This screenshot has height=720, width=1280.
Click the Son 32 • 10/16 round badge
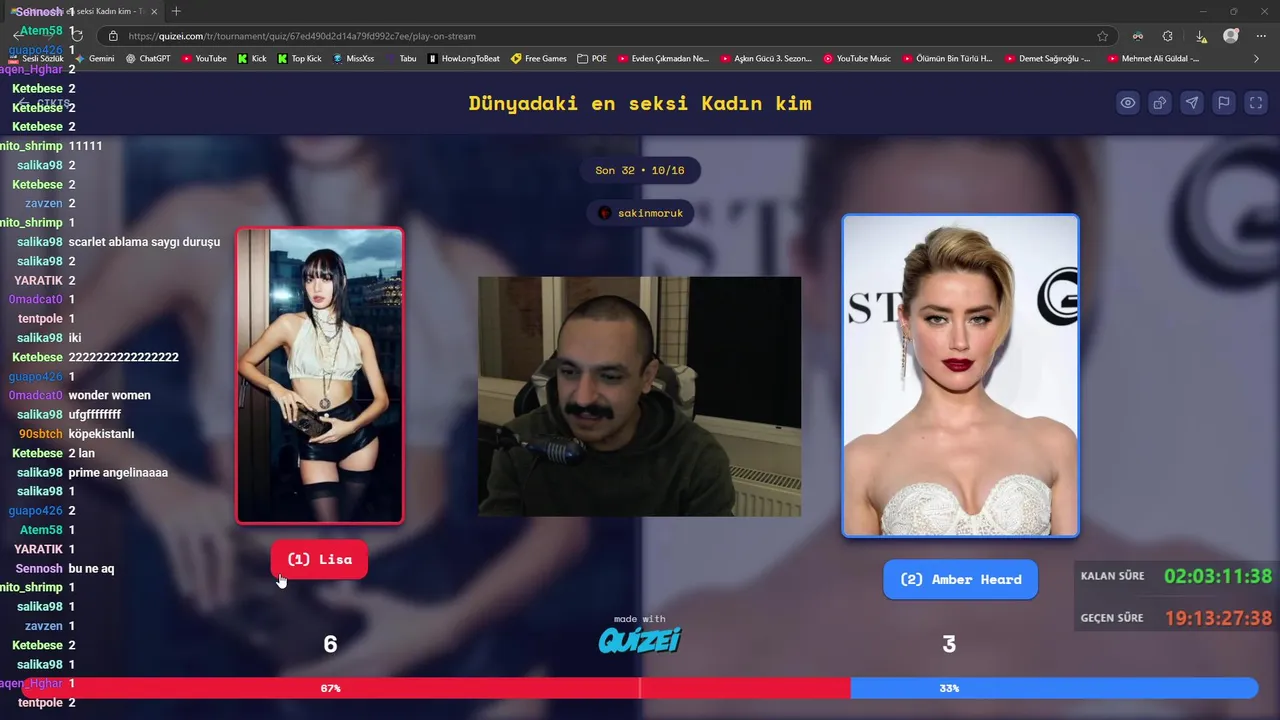point(640,170)
